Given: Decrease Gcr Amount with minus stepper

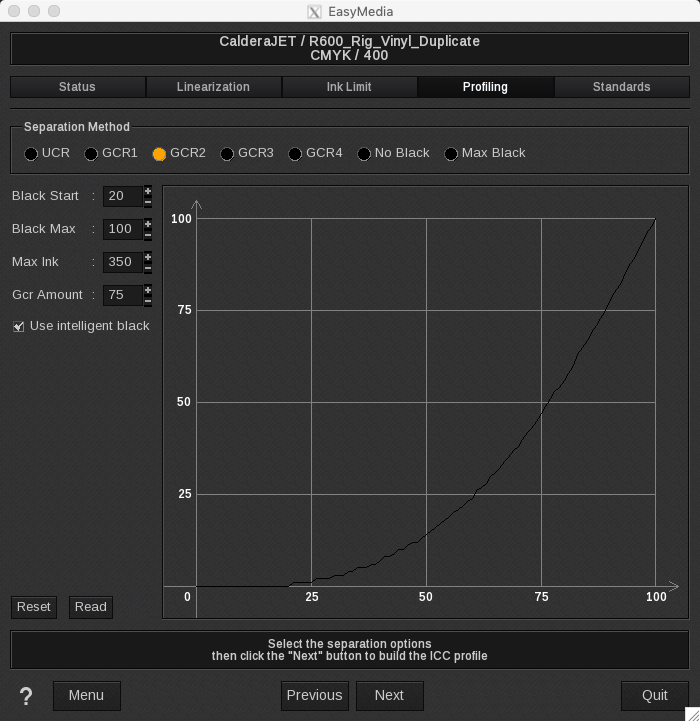Looking at the screenshot, I should pyautogui.click(x=148, y=301).
